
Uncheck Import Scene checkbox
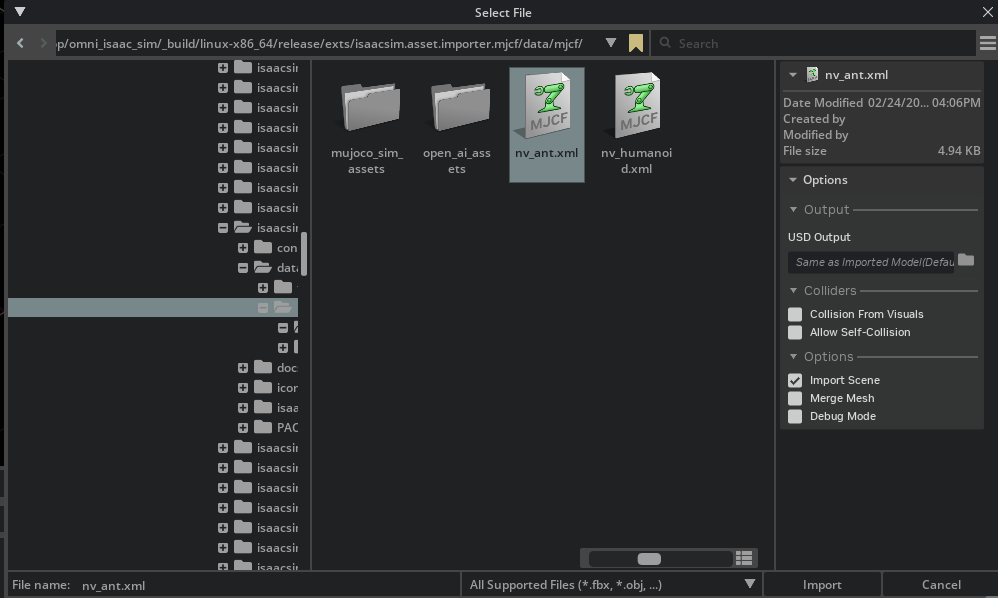tap(795, 380)
